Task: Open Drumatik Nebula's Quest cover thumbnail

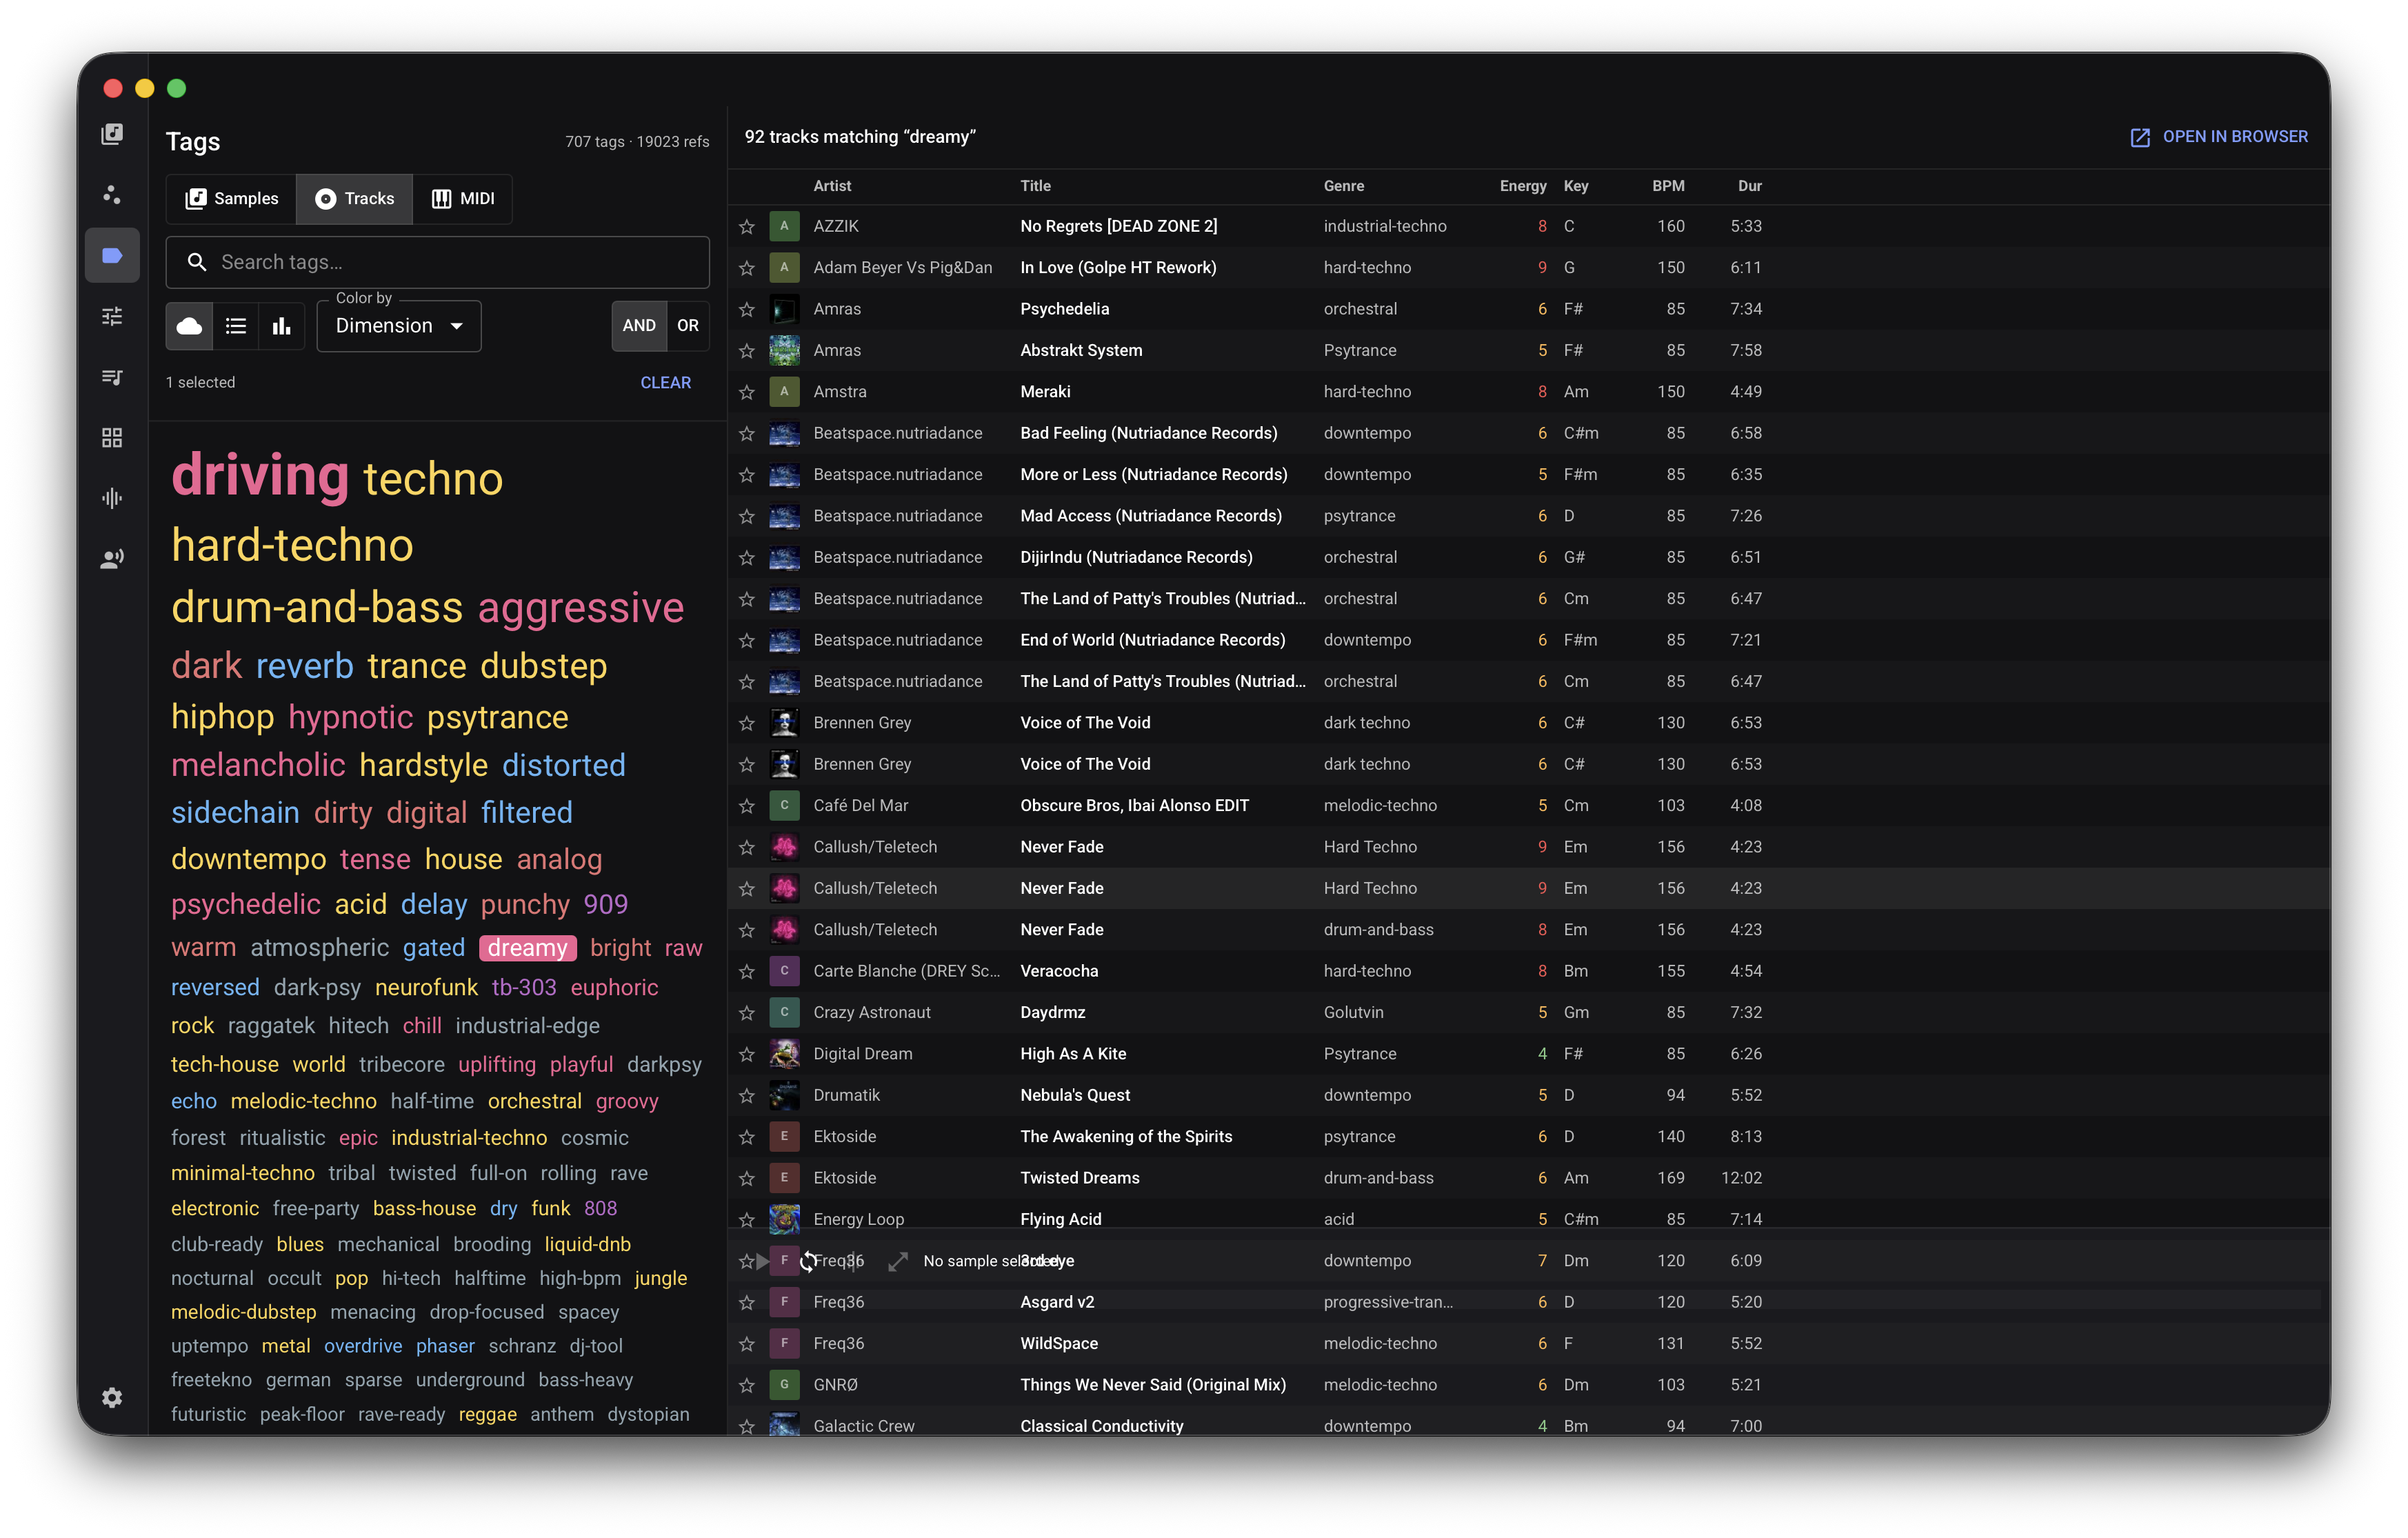Action: pos(784,1096)
